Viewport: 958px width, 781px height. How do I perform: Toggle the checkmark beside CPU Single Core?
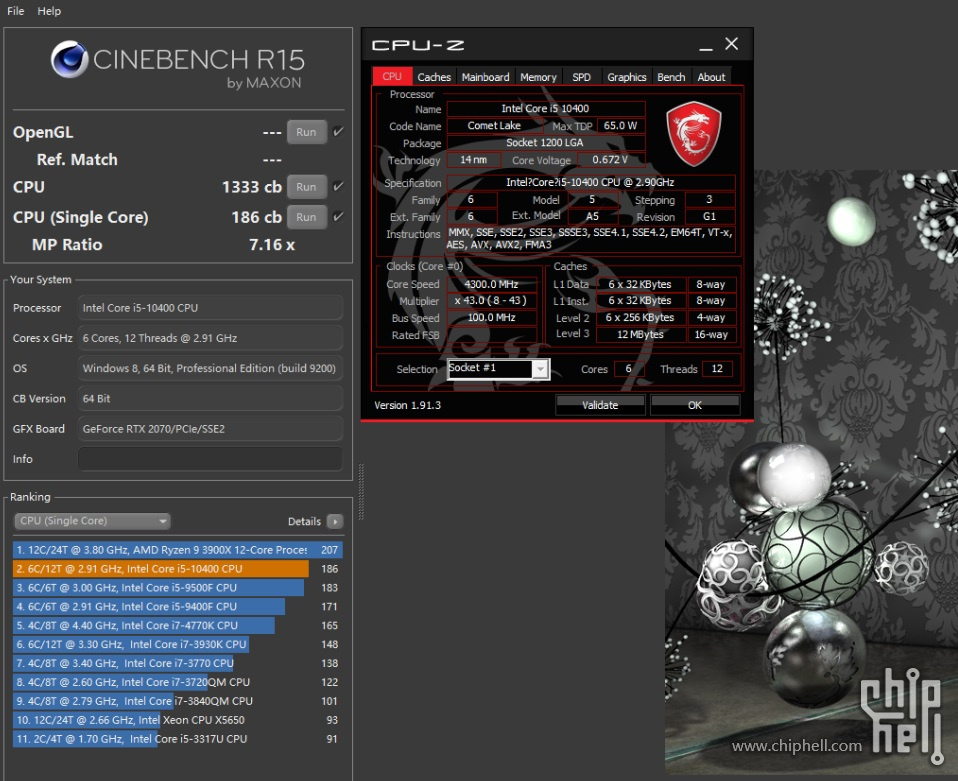tap(337, 217)
